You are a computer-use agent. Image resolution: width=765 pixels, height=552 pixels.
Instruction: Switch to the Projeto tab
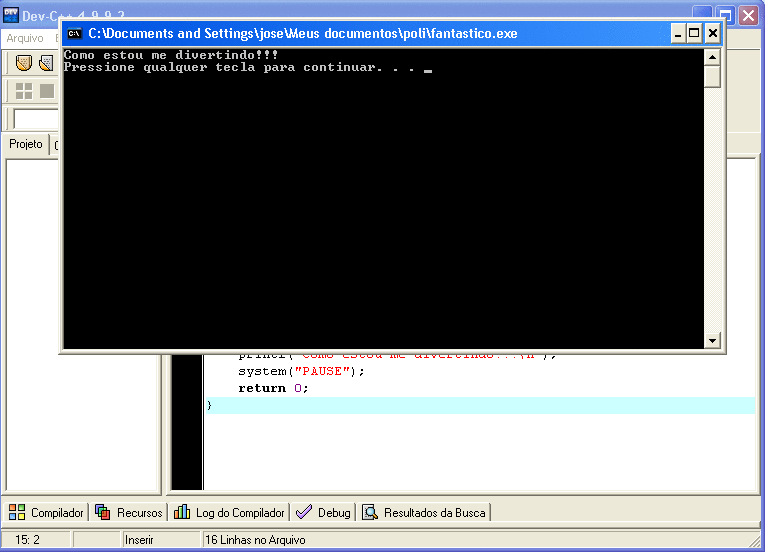click(x=26, y=144)
